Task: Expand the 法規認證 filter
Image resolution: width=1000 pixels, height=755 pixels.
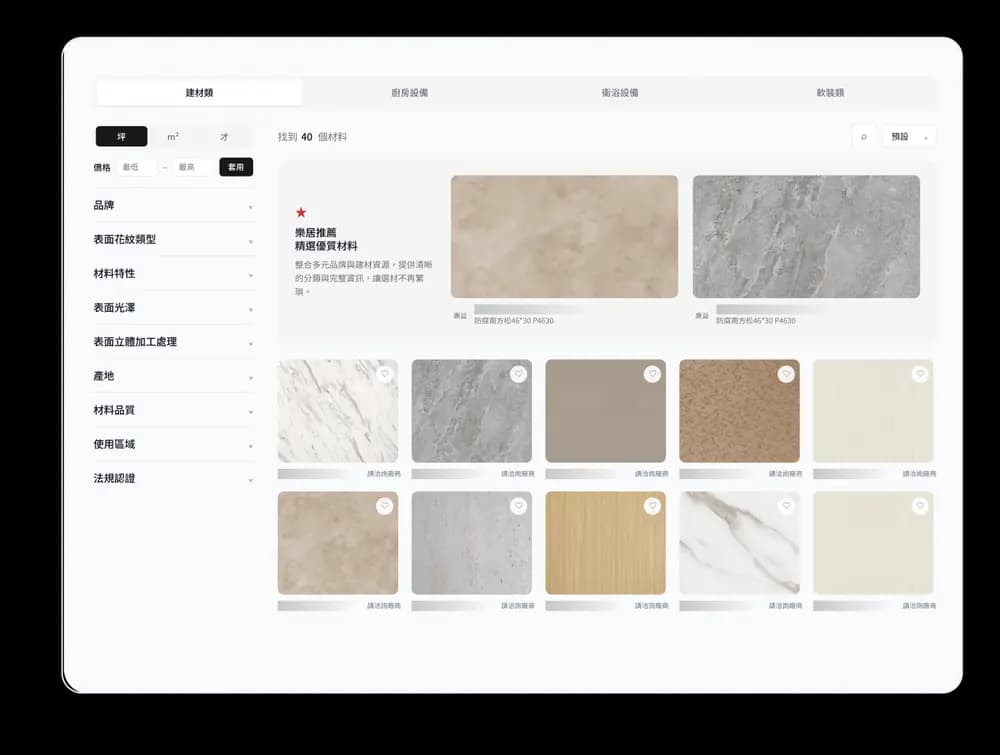Action: [x=173, y=478]
